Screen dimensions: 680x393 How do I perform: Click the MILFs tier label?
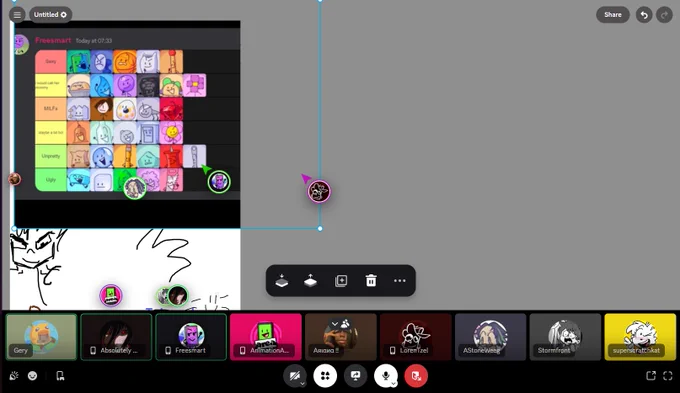pyautogui.click(x=51, y=108)
